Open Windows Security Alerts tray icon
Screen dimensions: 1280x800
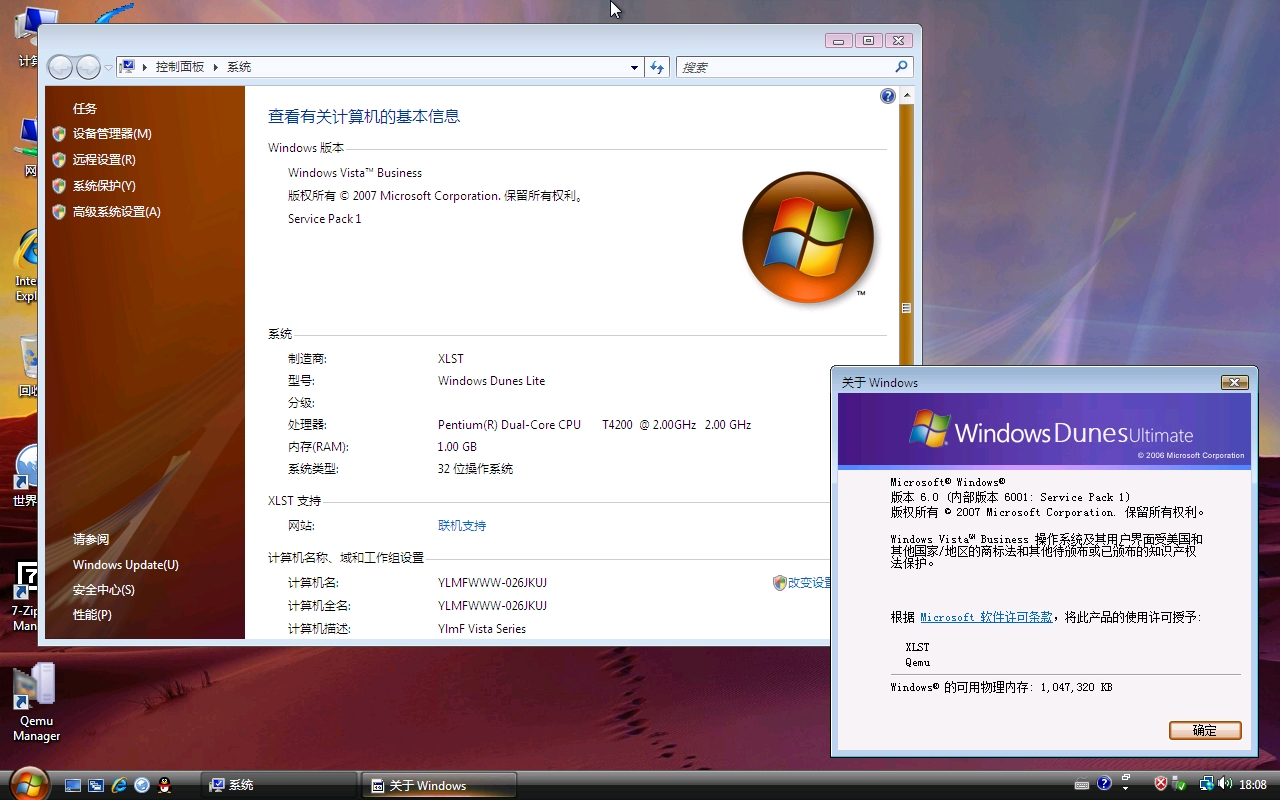tap(1160, 784)
